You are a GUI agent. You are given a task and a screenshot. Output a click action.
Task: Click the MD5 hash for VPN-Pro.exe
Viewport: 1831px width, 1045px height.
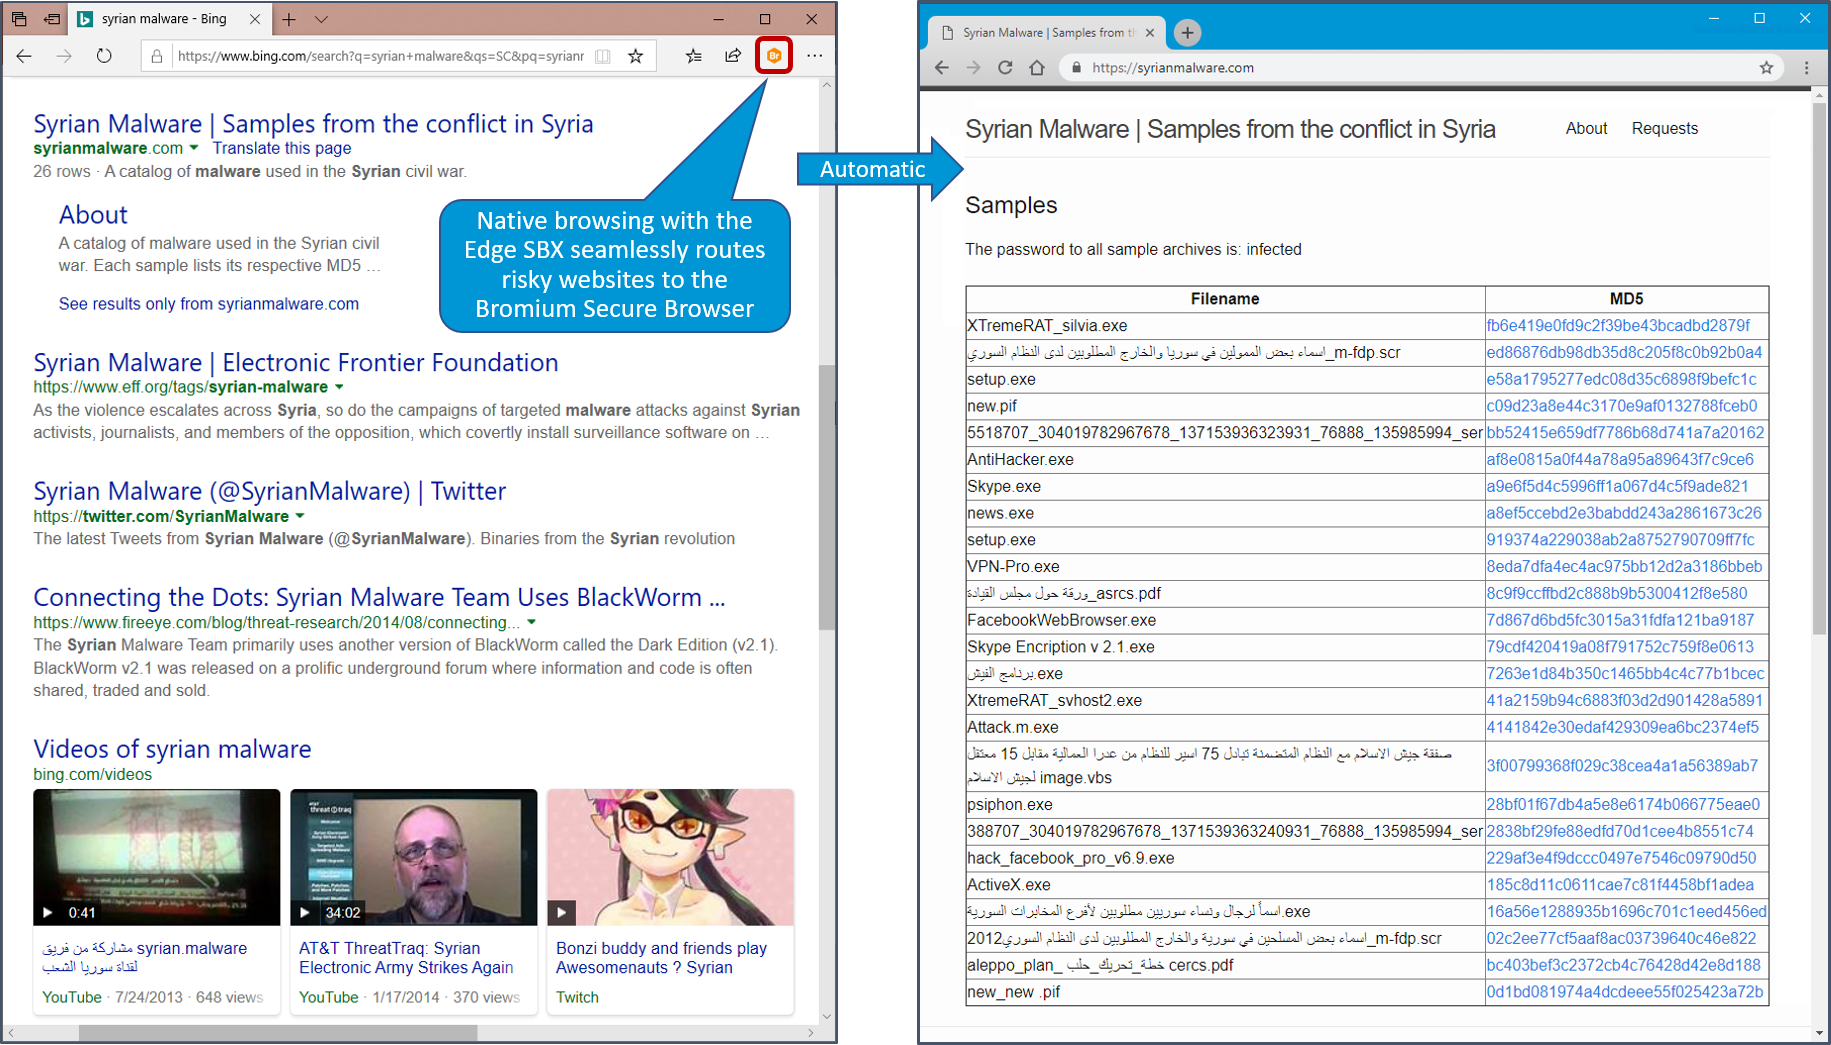click(1624, 567)
